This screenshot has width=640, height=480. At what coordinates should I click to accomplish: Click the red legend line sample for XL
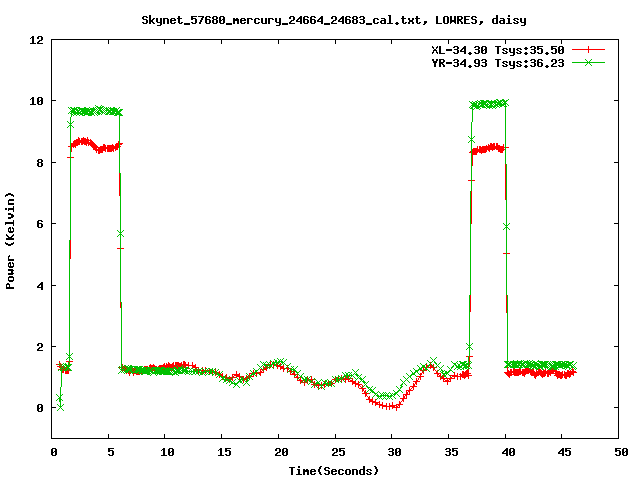(x=588, y=50)
